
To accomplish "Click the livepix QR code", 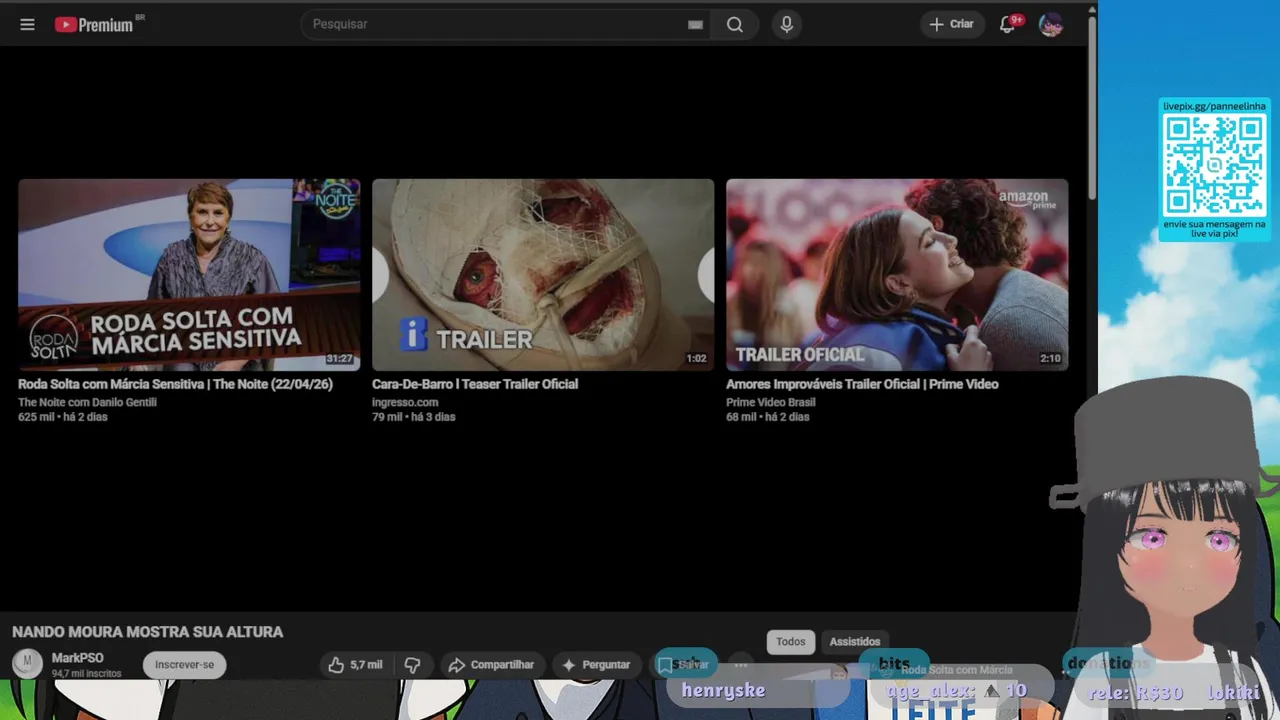I will pos(1214,163).
